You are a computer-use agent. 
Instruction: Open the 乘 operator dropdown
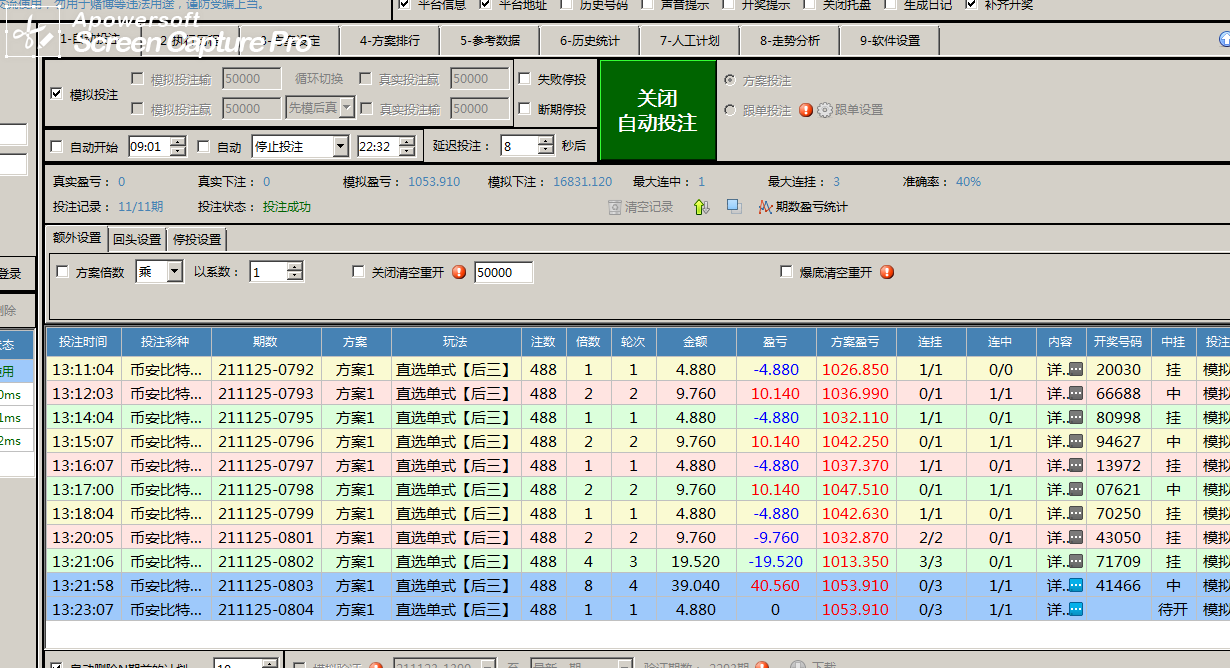(175, 271)
